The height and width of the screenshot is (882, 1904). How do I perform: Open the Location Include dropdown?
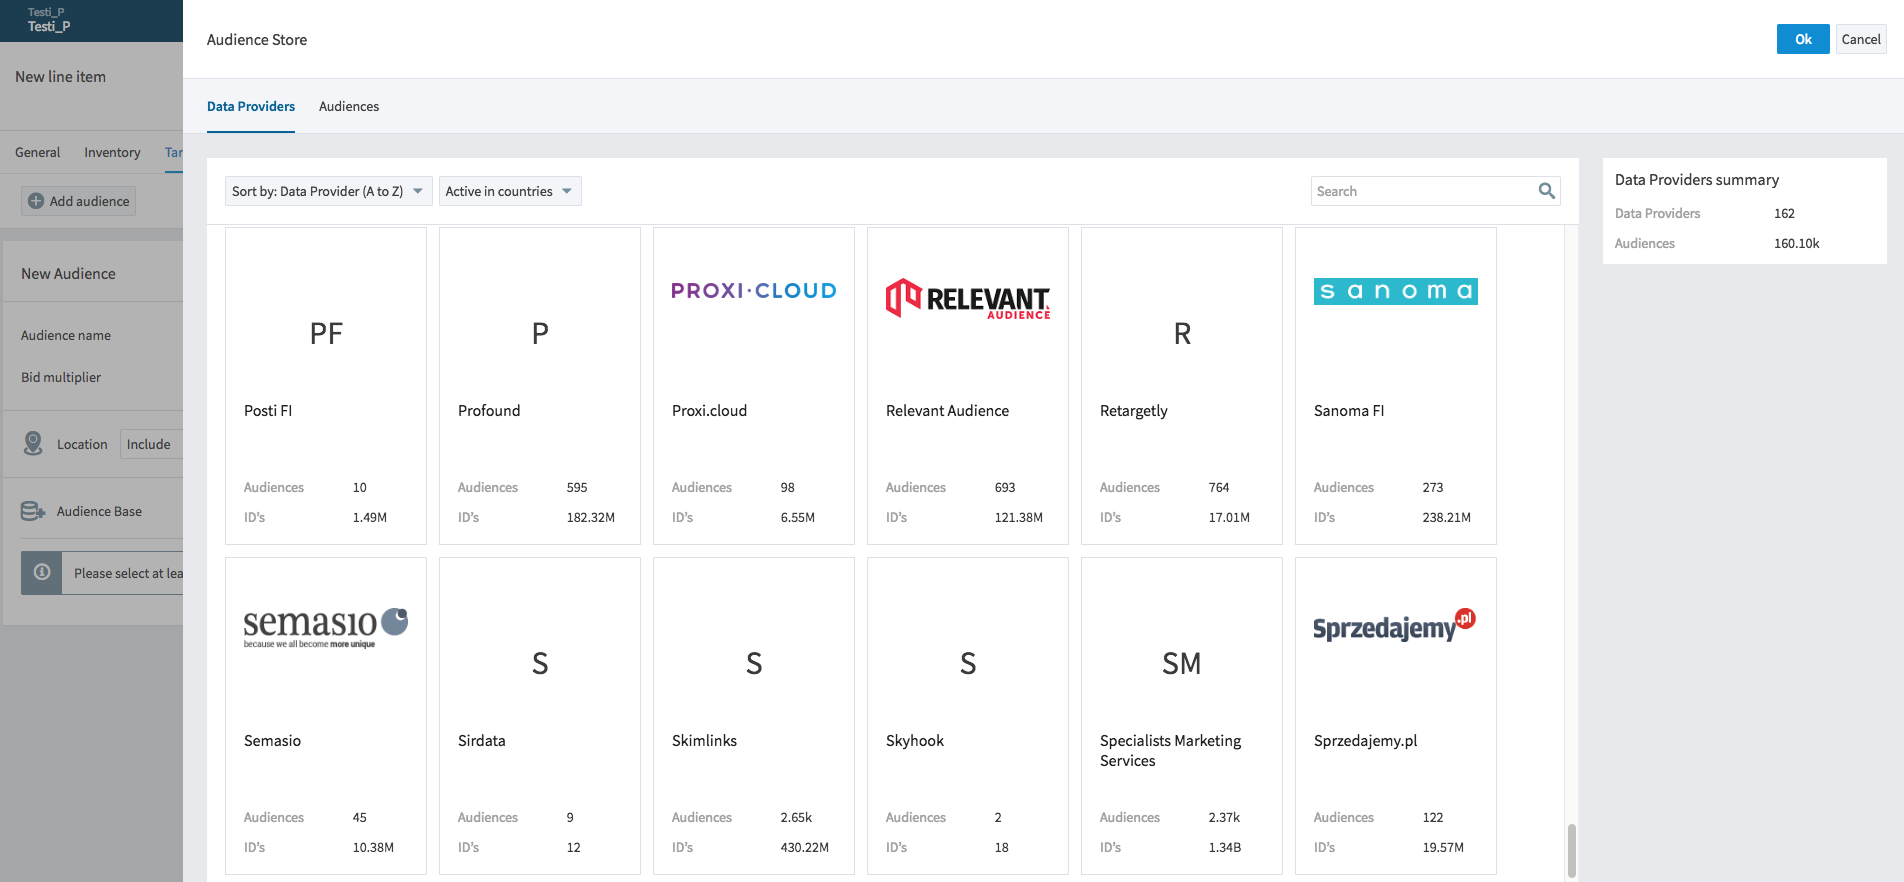pyautogui.click(x=152, y=444)
